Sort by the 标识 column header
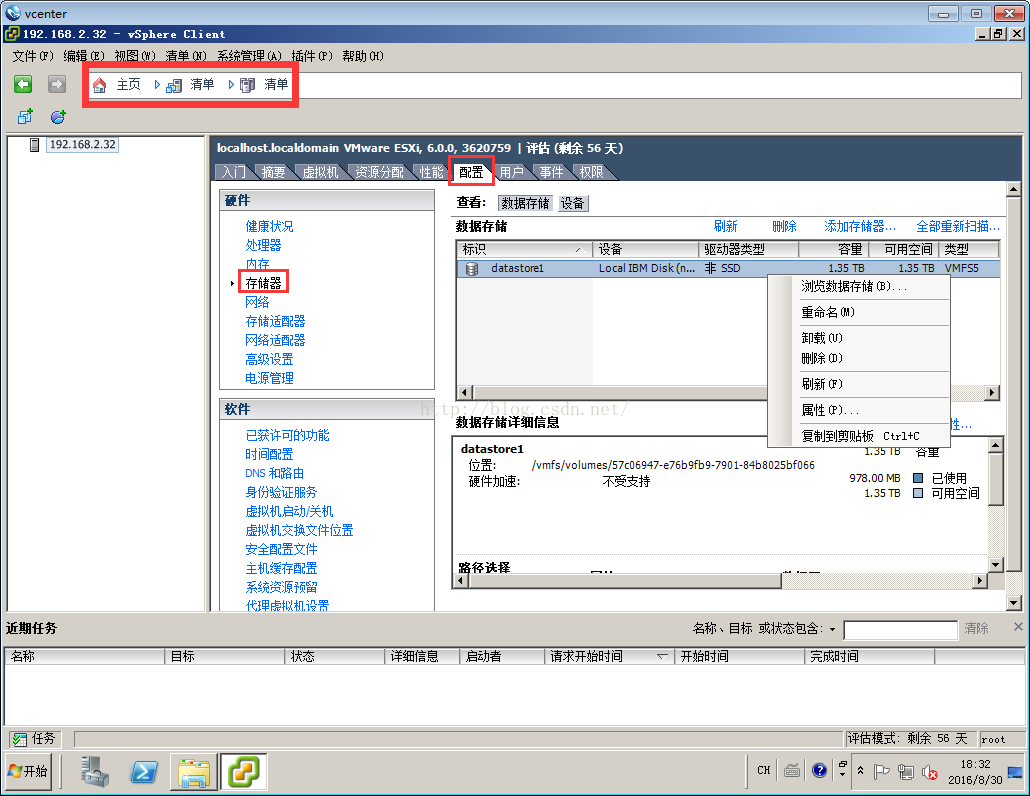 (x=524, y=250)
